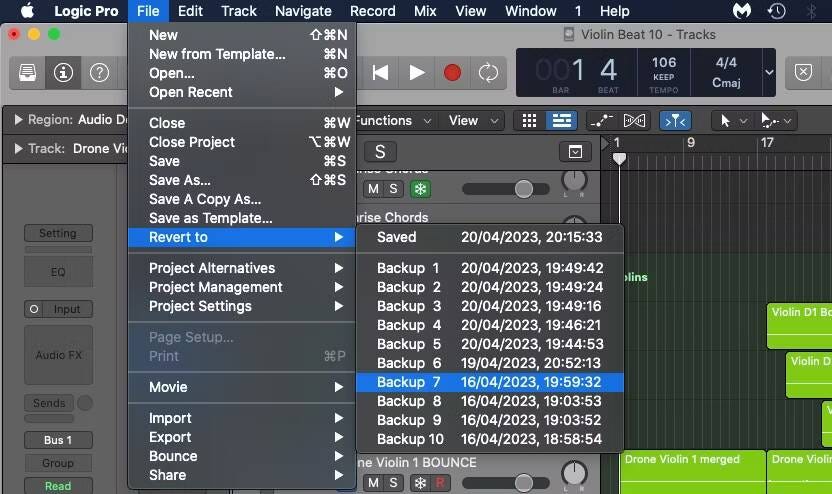The height and width of the screenshot is (494, 832).
Task: Click the 4/4 time signature display
Action: click(x=726, y=63)
